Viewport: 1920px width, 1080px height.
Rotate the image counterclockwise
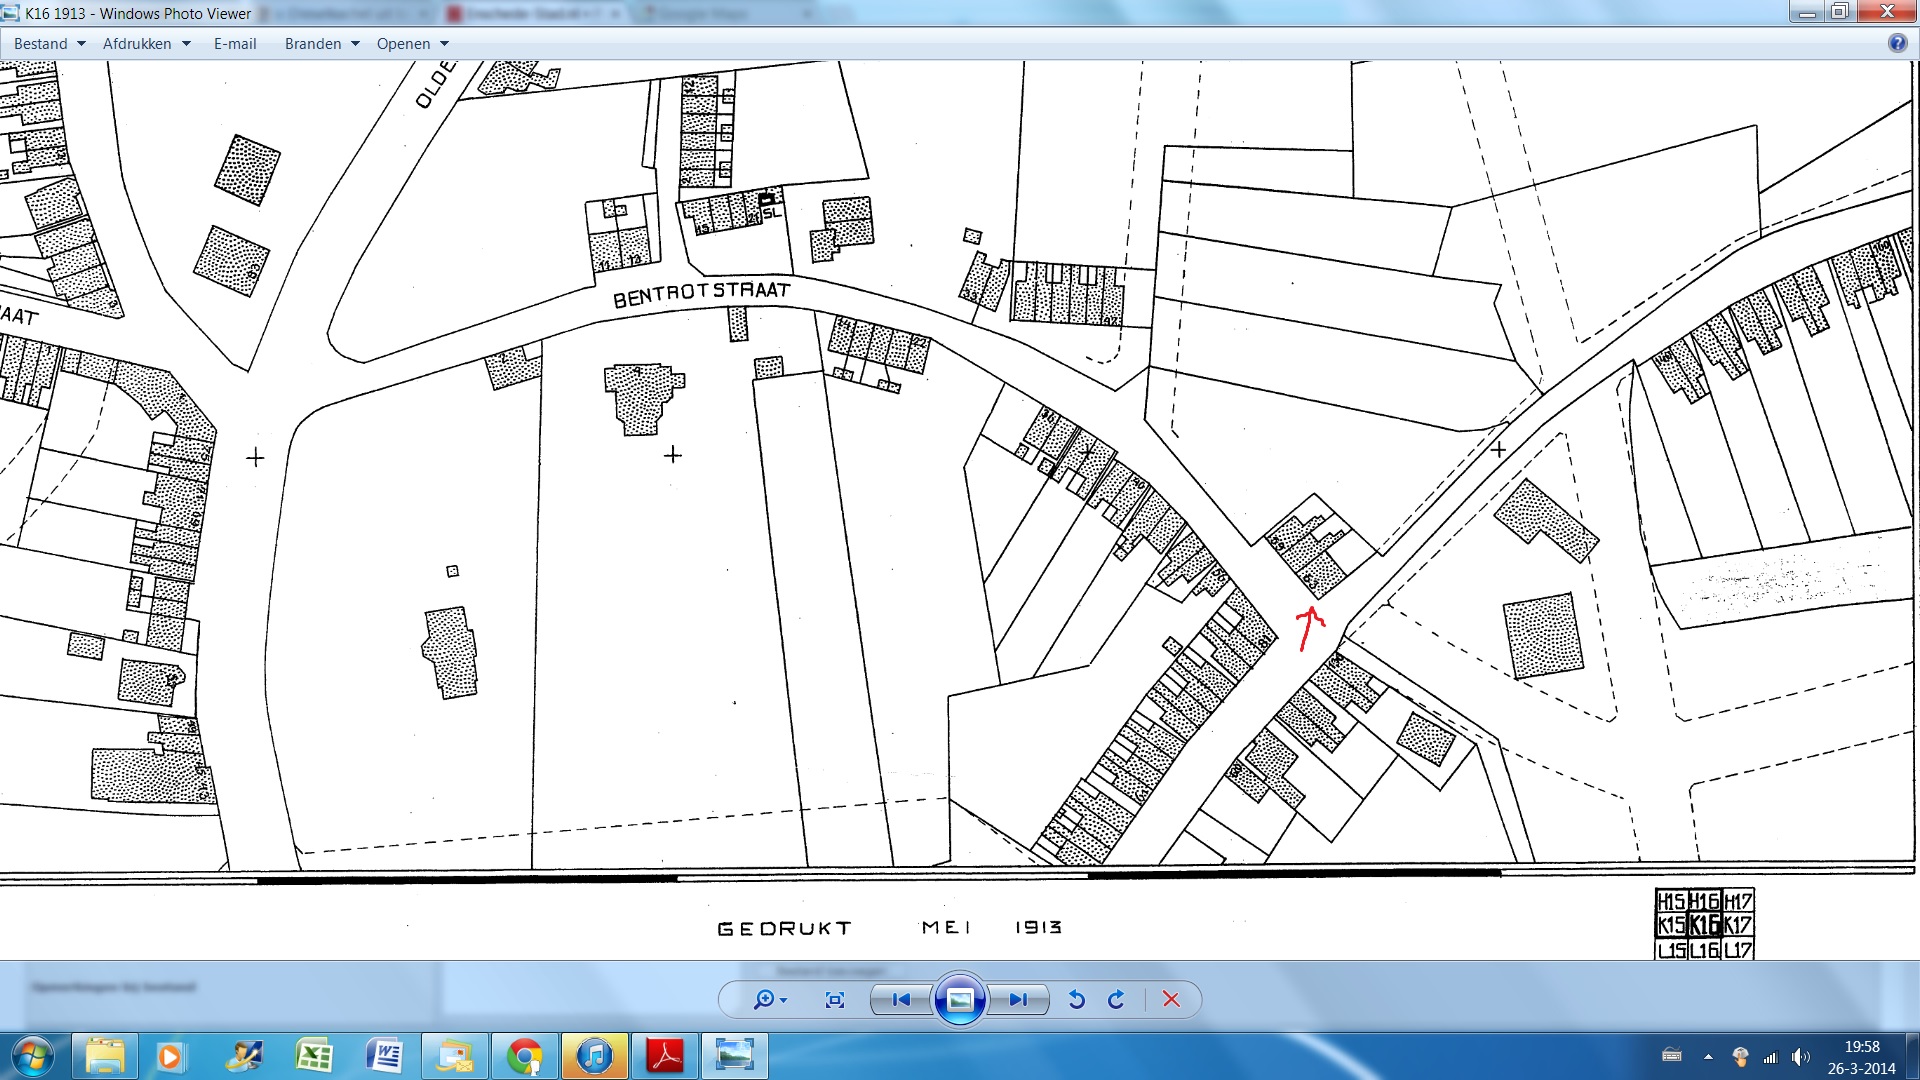[x=1076, y=999]
